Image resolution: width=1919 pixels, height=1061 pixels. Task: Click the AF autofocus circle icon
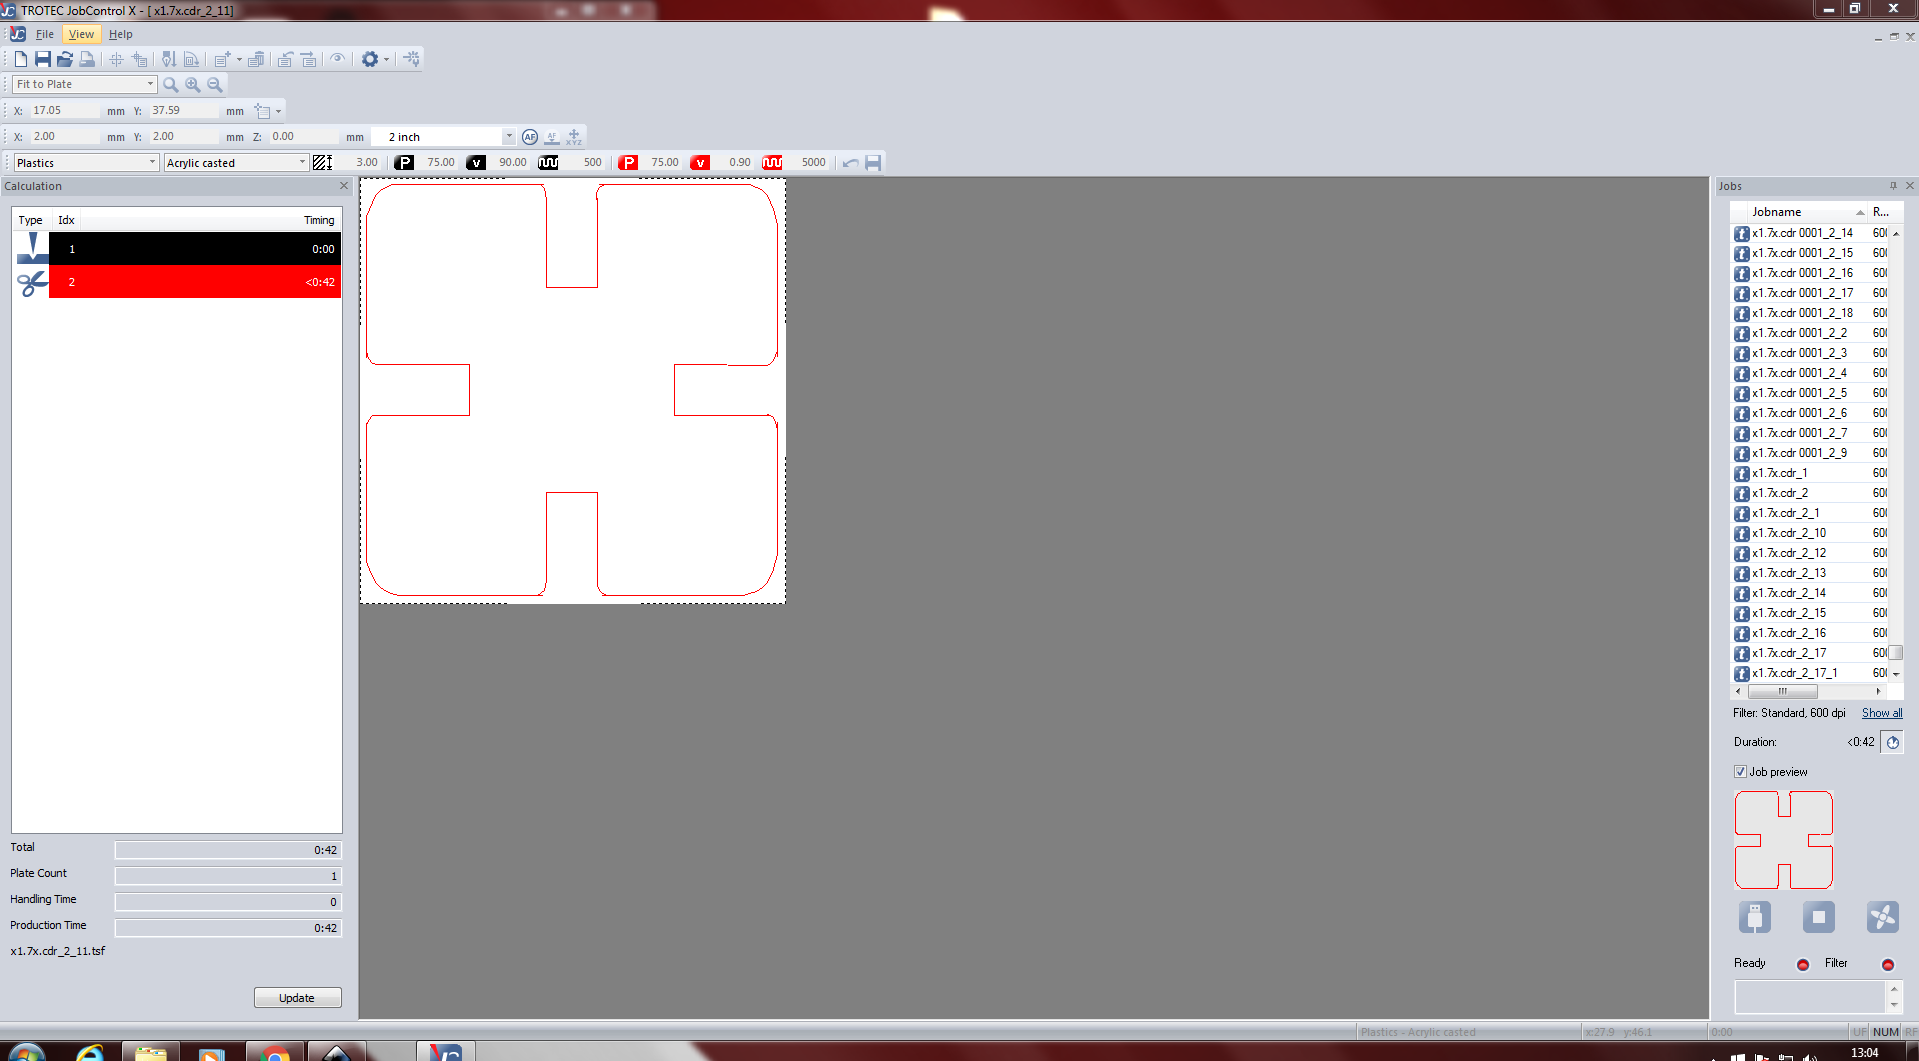click(530, 137)
